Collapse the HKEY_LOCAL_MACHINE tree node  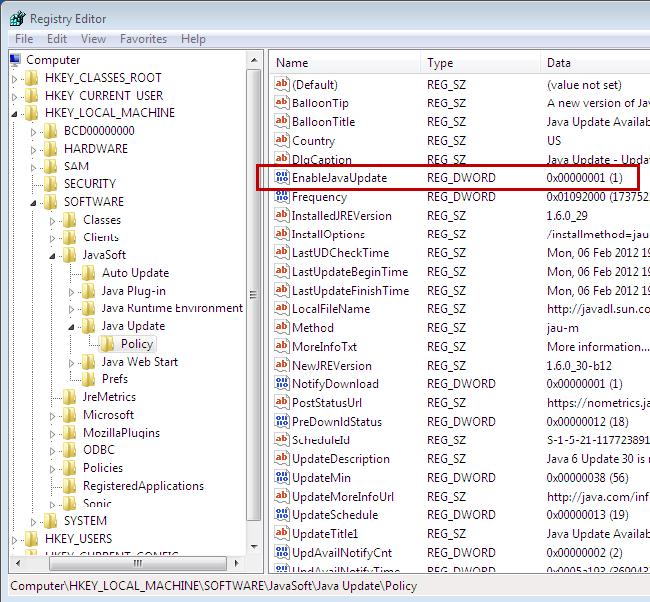pos(14,113)
